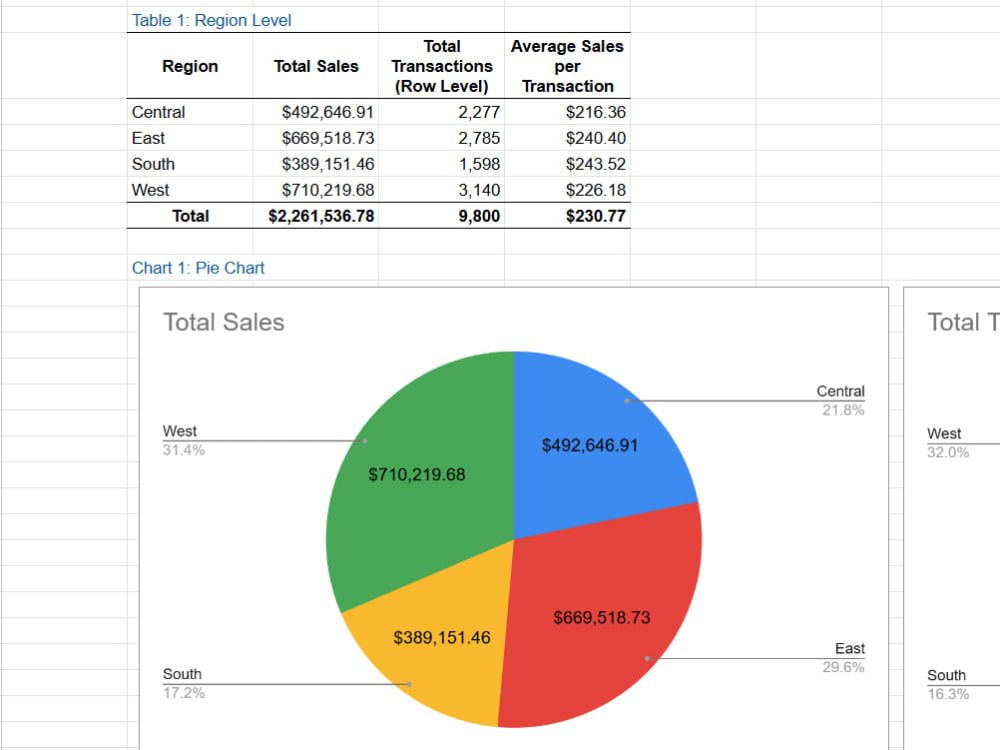The width and height of the screenshot is (1000, 750).
Task: Click the $710,219.68 label on the chart
Action: [416, 475]
